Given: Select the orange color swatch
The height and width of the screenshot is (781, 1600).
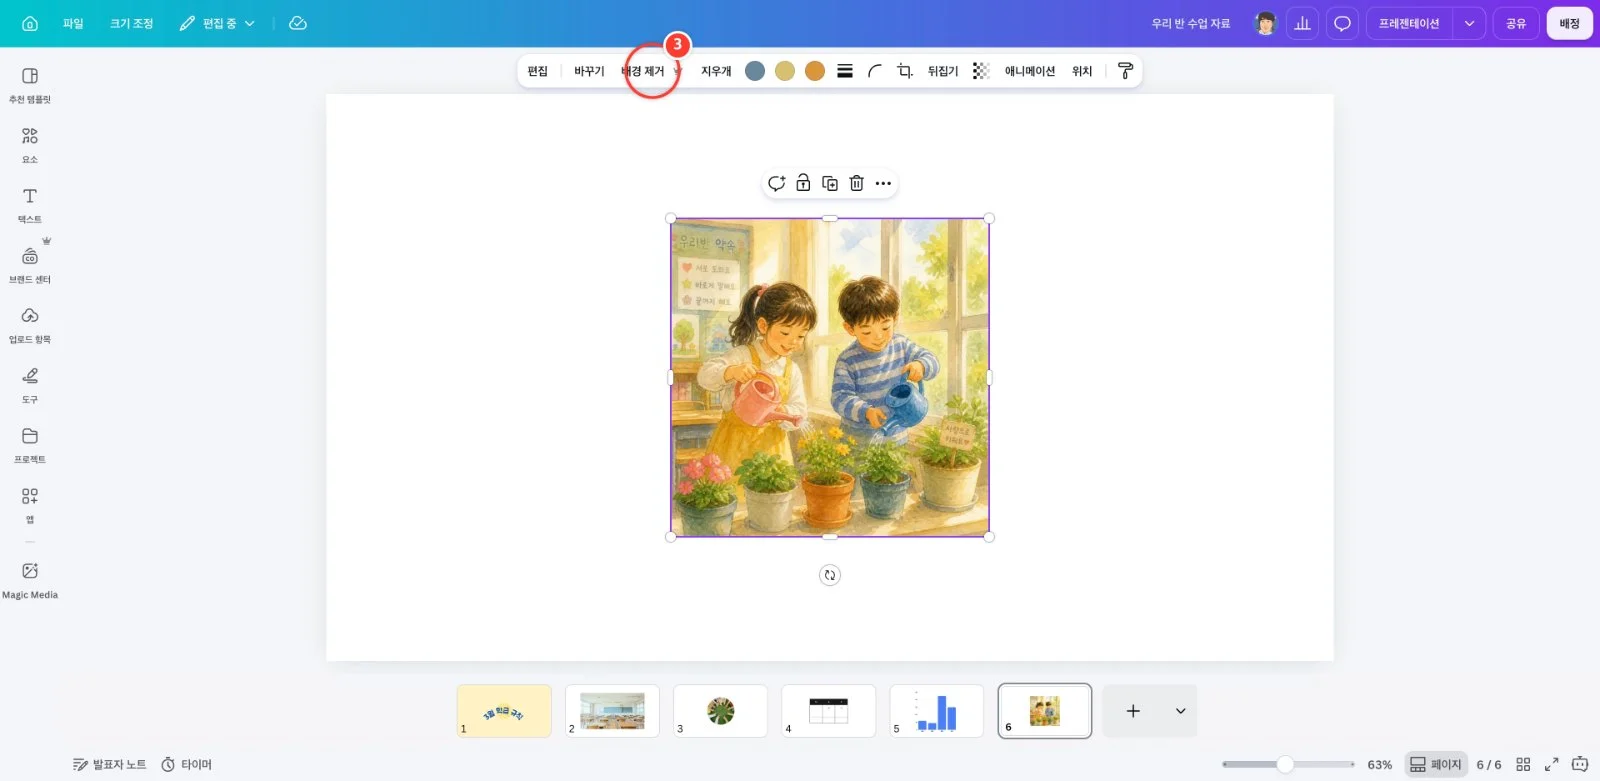Looking at the screenshot, I should click(x=815, y=71).
